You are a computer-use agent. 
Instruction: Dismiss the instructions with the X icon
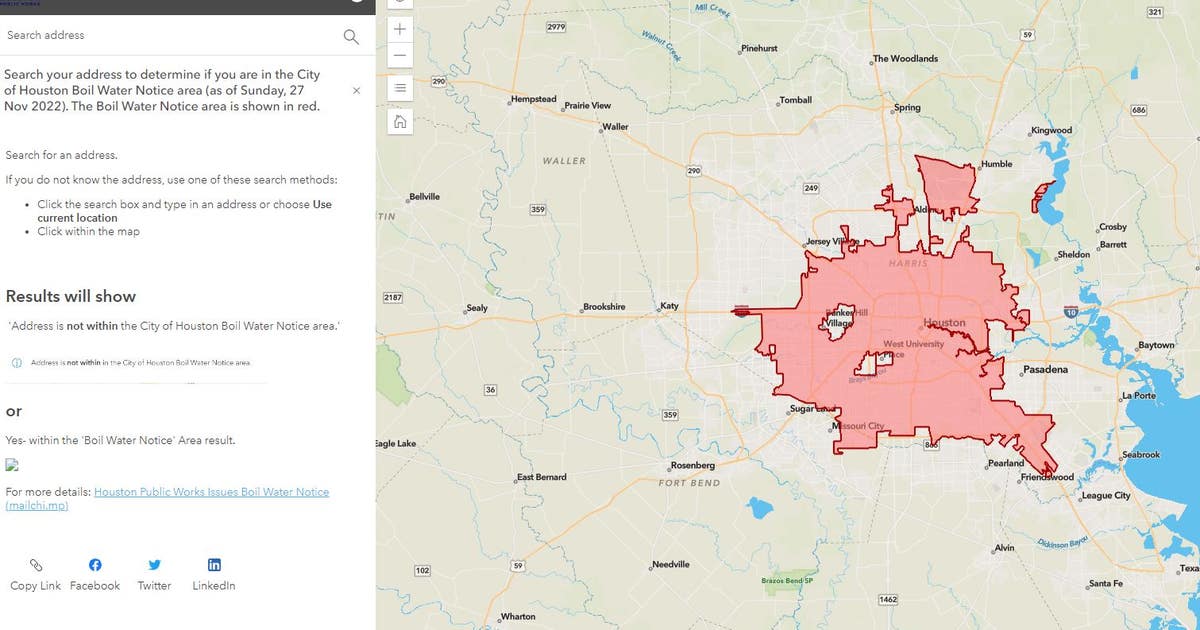click(x=357, y=90)
